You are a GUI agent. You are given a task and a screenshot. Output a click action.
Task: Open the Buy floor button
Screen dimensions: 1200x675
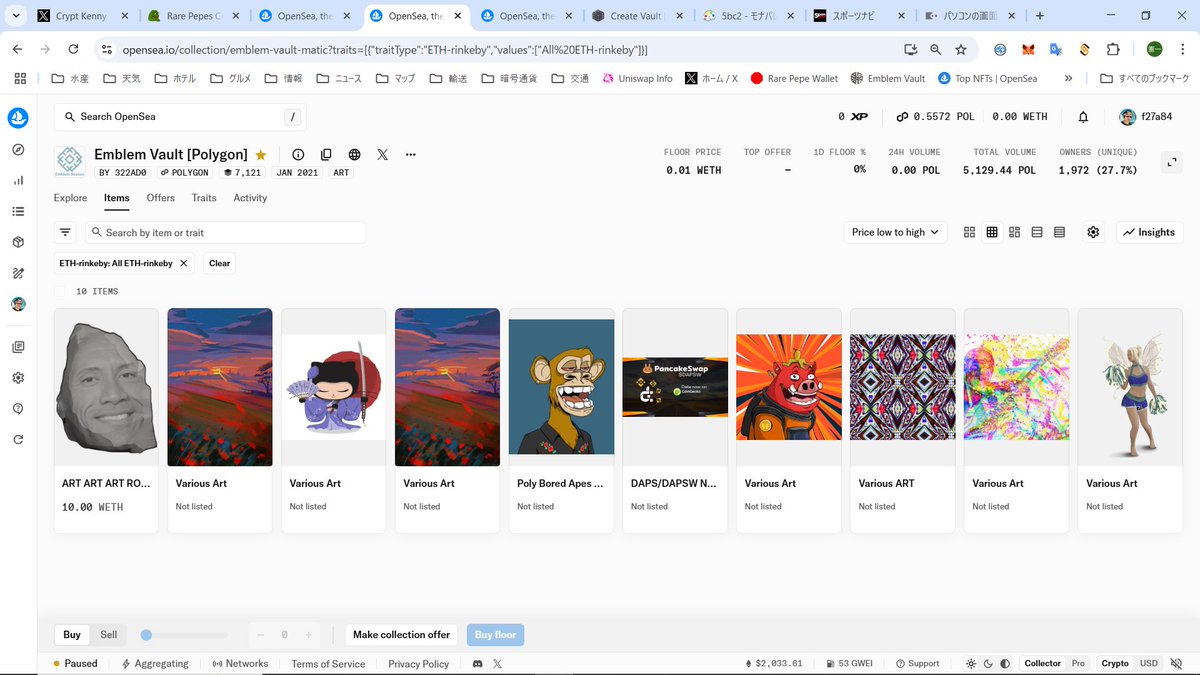click(x=495, y=635)
